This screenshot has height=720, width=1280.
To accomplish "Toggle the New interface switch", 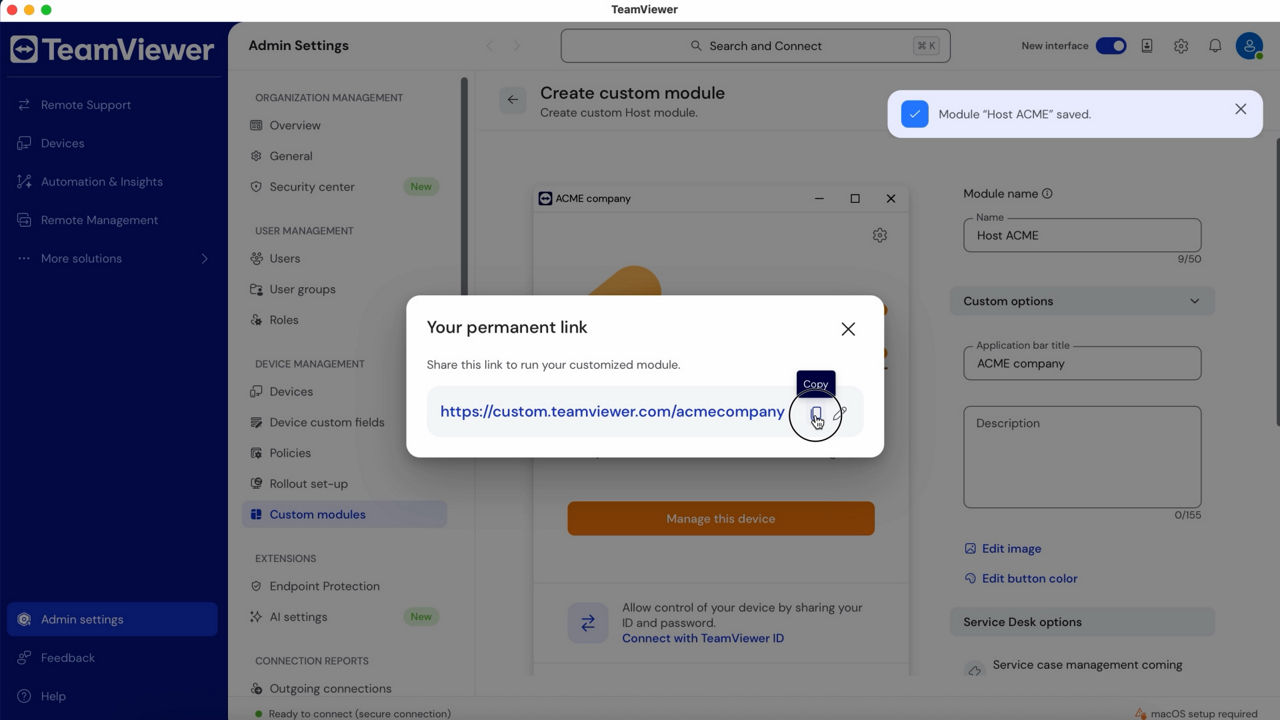I will [1111, 46].
